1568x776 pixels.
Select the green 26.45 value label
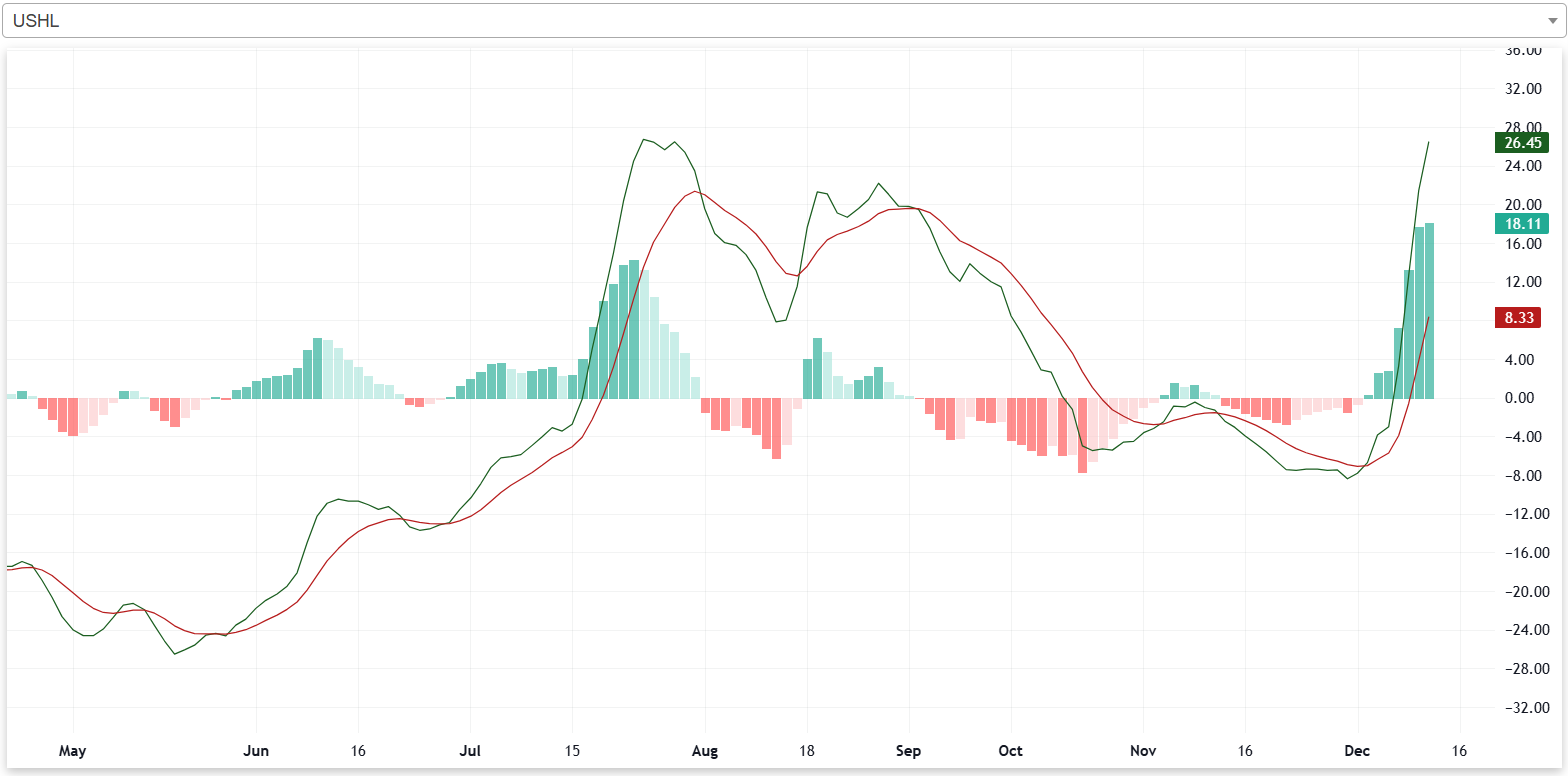point(1522,142)
